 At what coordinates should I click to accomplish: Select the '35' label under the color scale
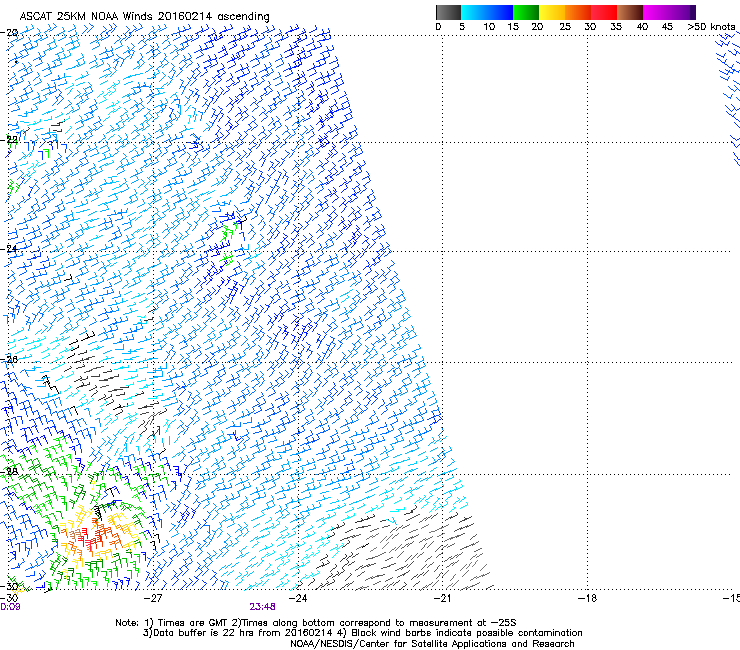click(x=616, y=26)
